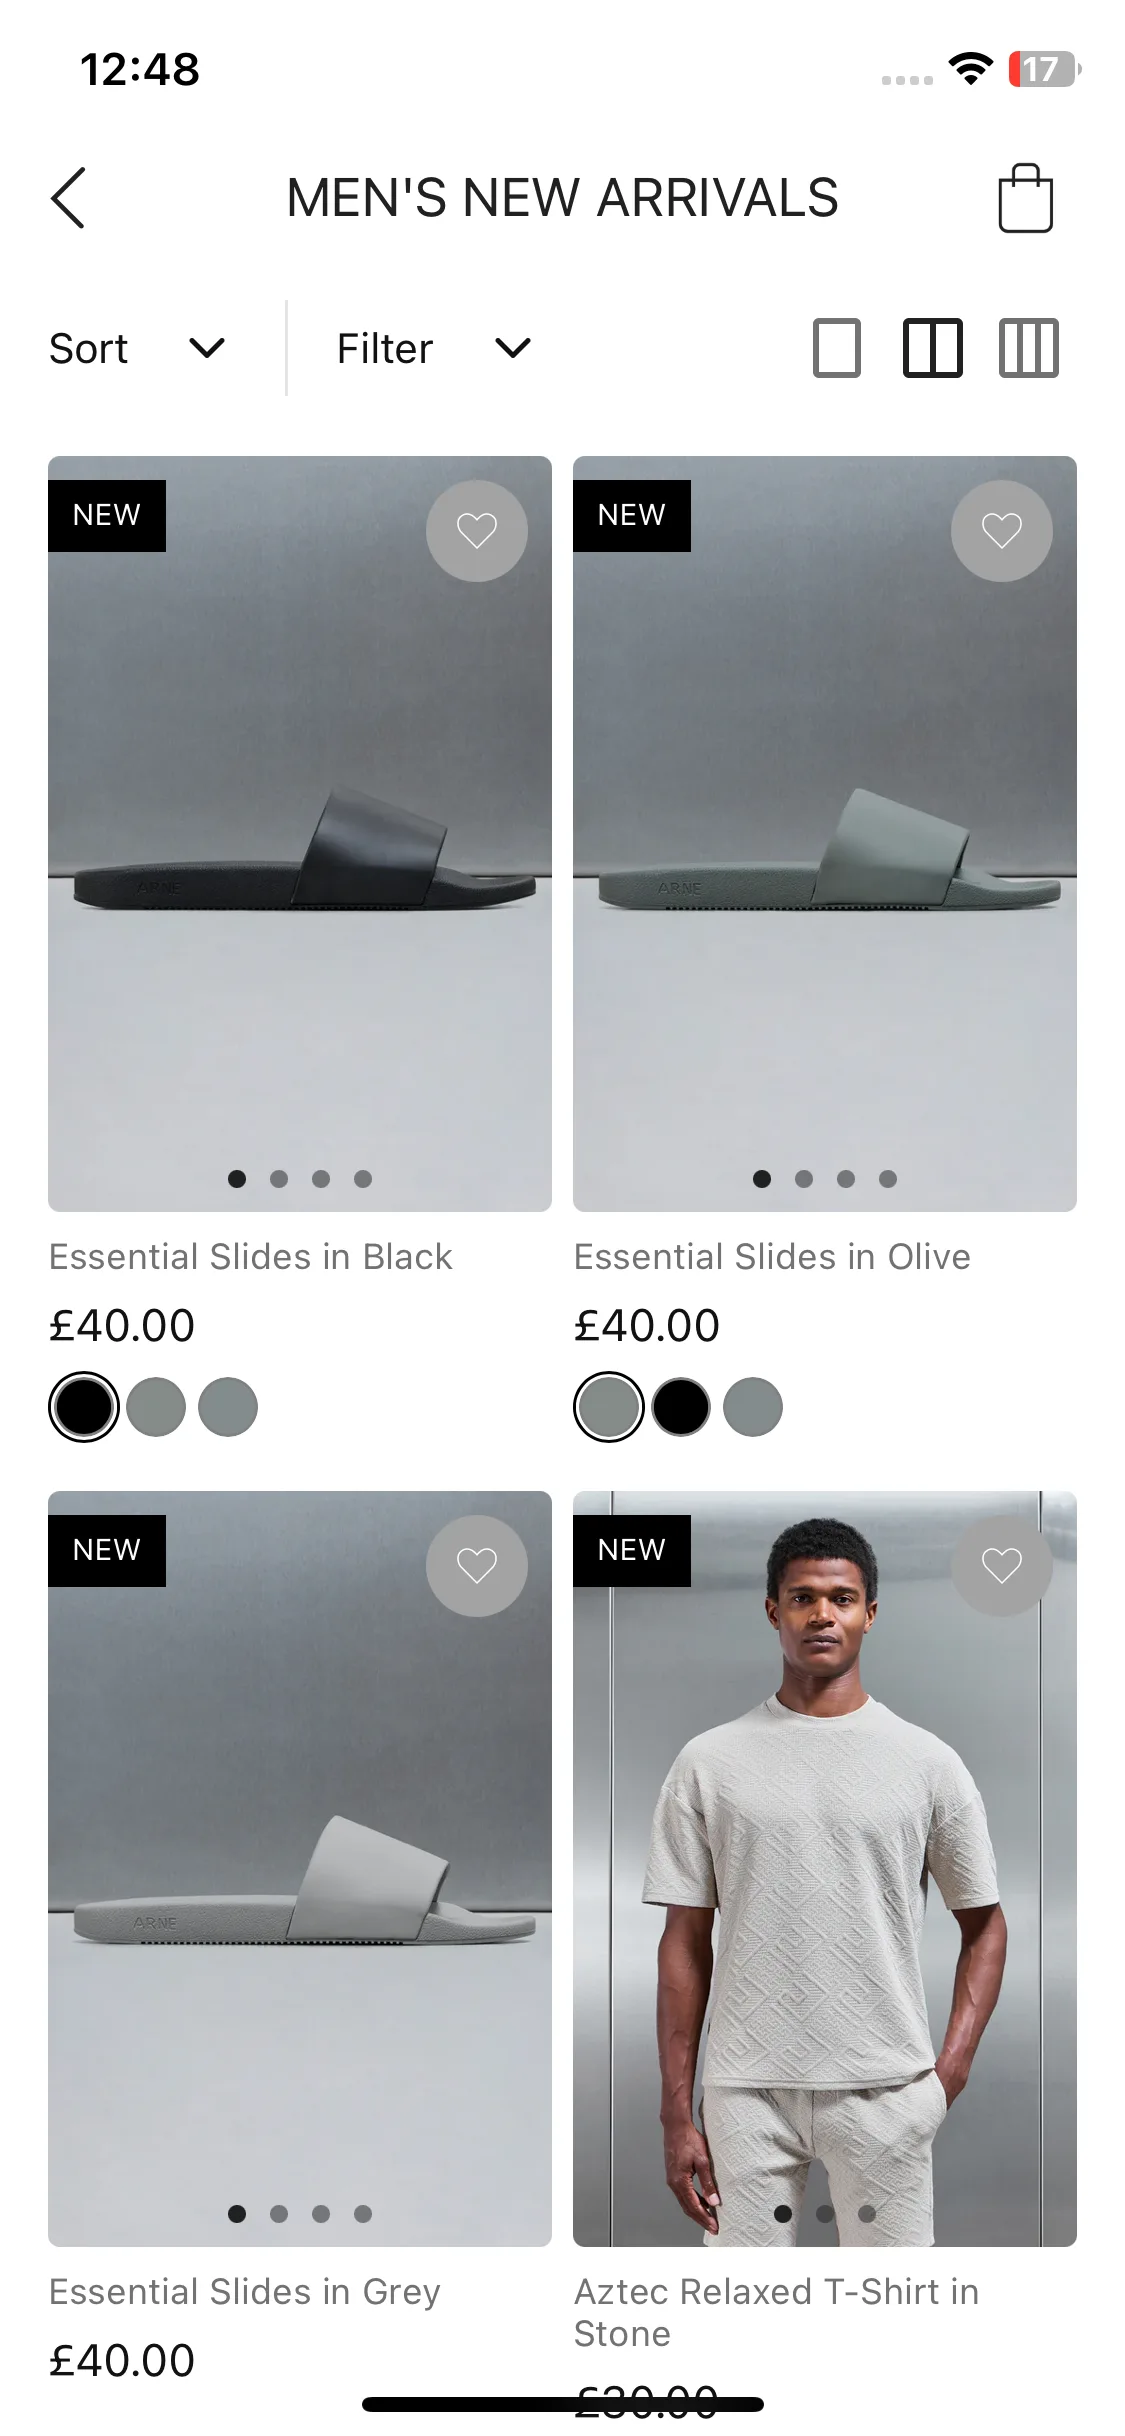1125x2436 pixels.
Task: Expand the Filter dropdown
Action: 434,348
